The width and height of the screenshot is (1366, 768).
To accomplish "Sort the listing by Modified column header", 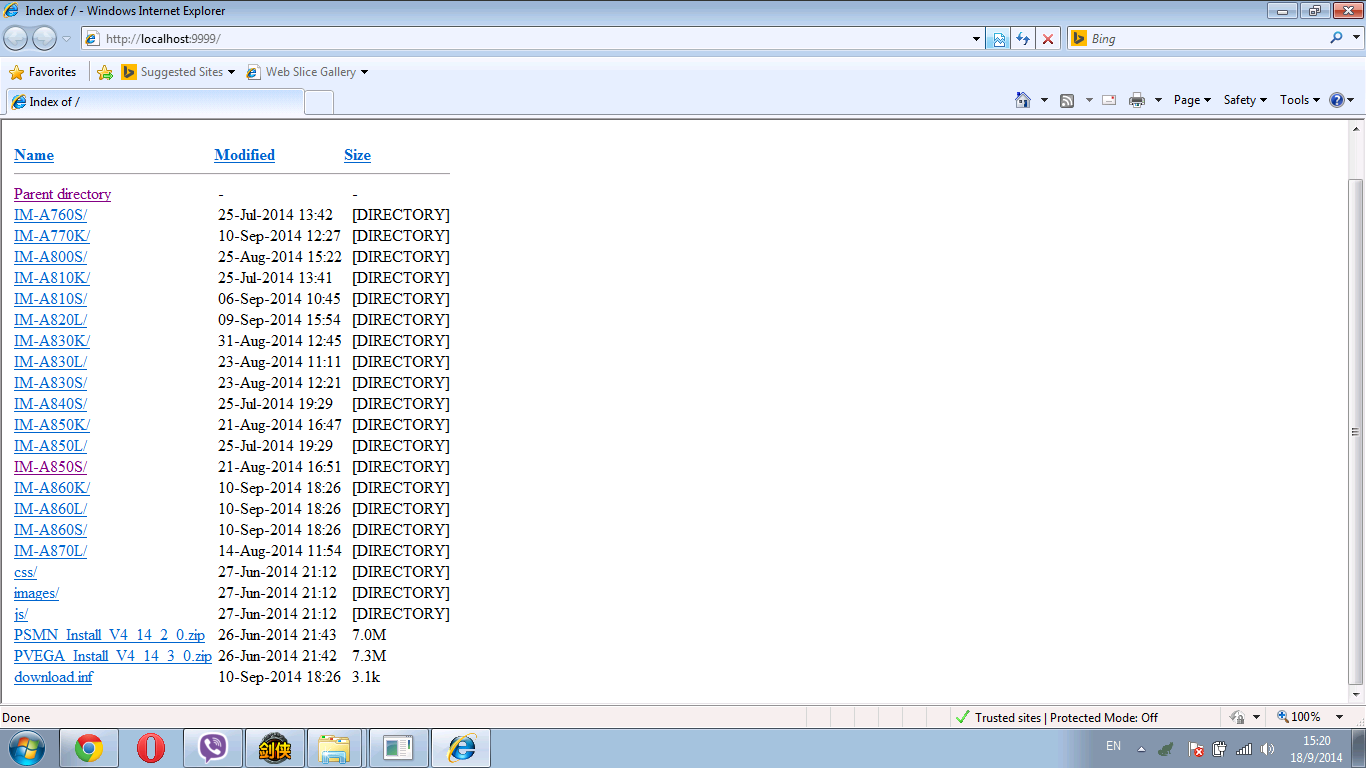I will click(244, 155).
